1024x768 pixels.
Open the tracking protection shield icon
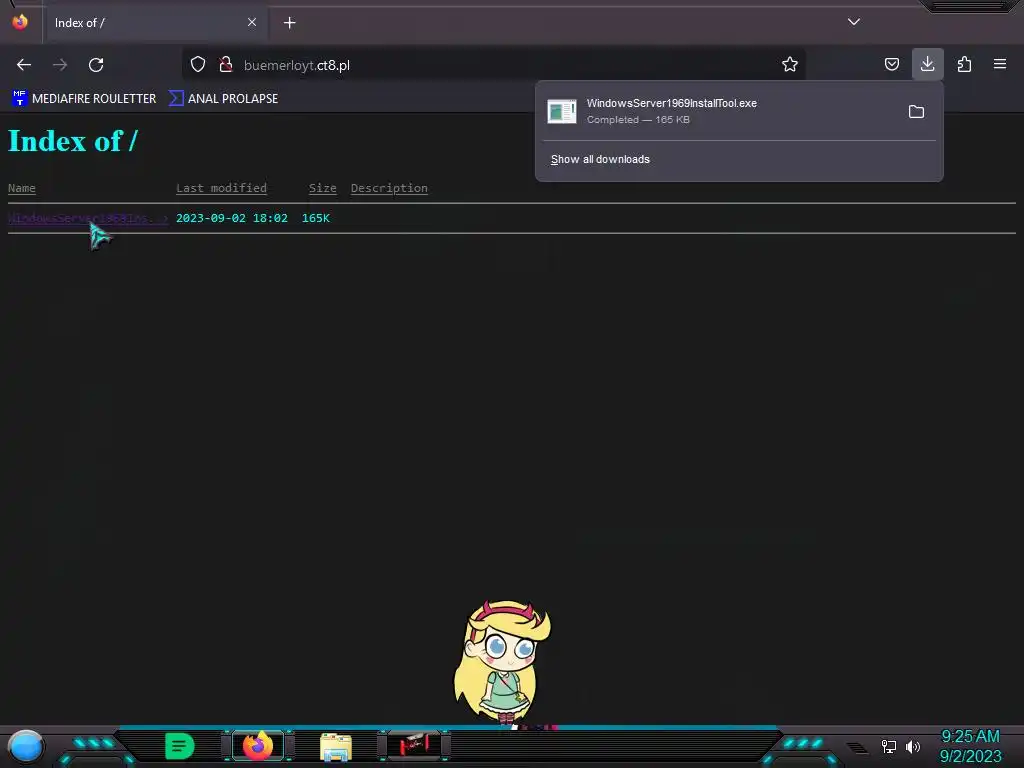pyautogui.click(x=198, y=64)
